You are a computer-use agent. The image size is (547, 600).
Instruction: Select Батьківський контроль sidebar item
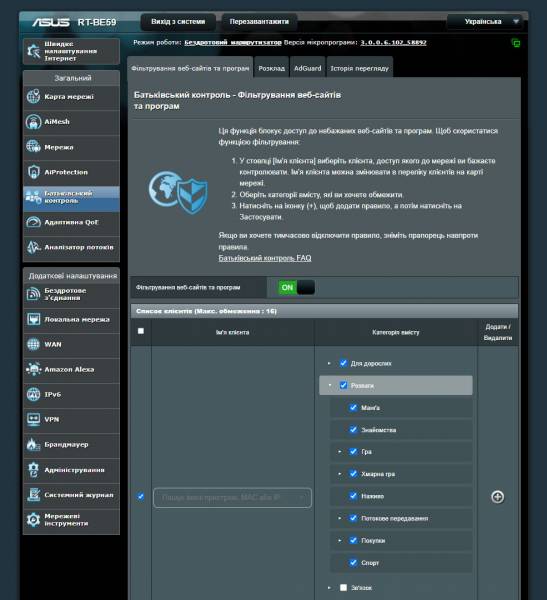click(71, 198)
